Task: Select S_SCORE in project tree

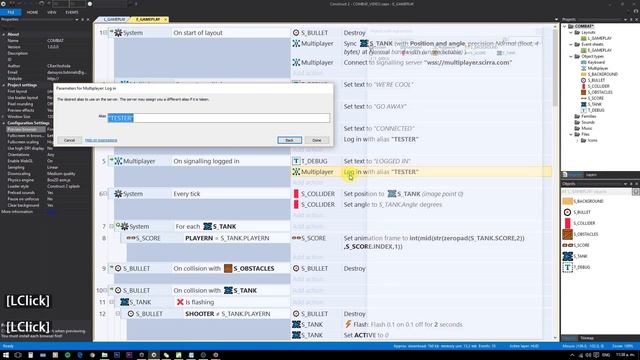Action: tap(592, 98)
